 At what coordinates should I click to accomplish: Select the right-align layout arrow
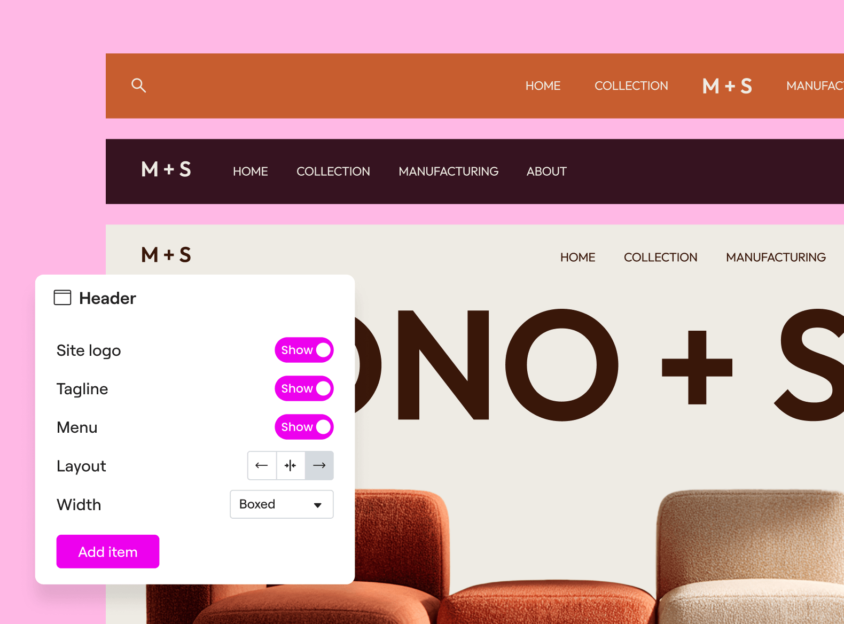(319, 465)
